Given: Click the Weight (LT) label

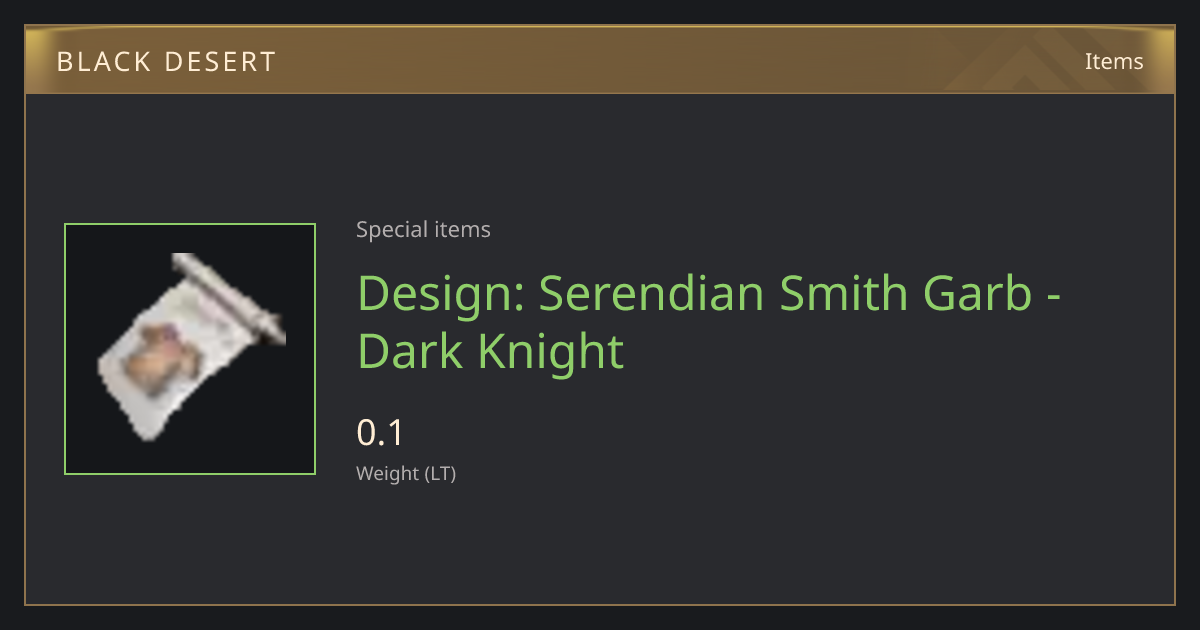Looking at the screenshot, I should point(406,474).
